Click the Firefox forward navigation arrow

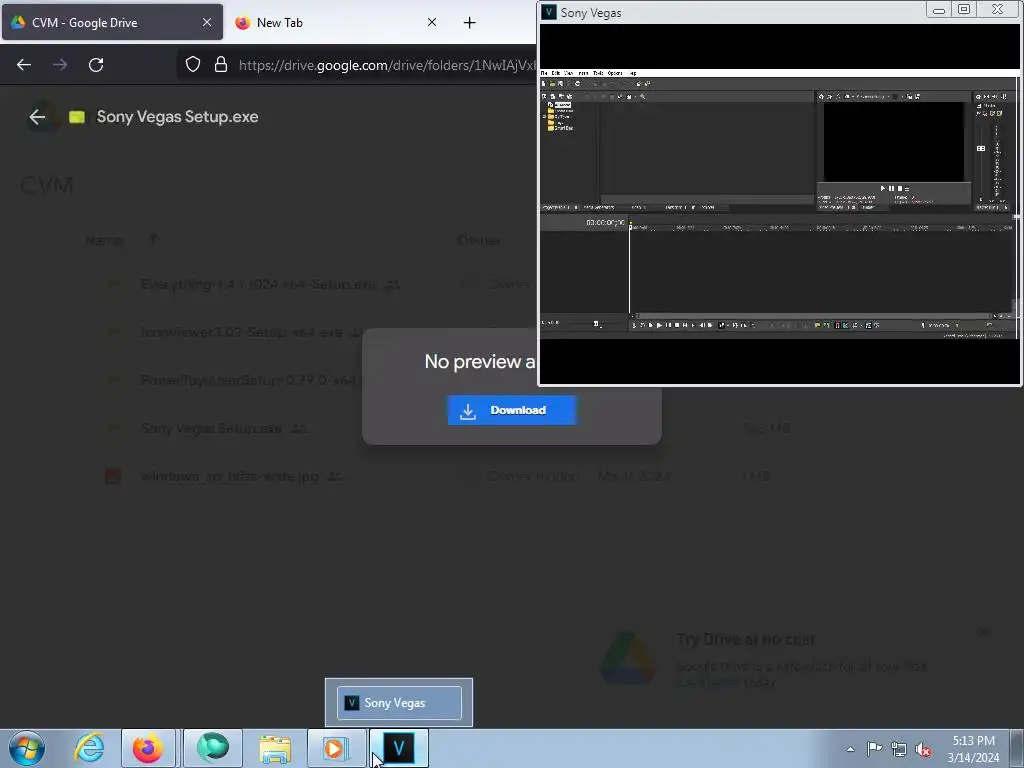60,65
